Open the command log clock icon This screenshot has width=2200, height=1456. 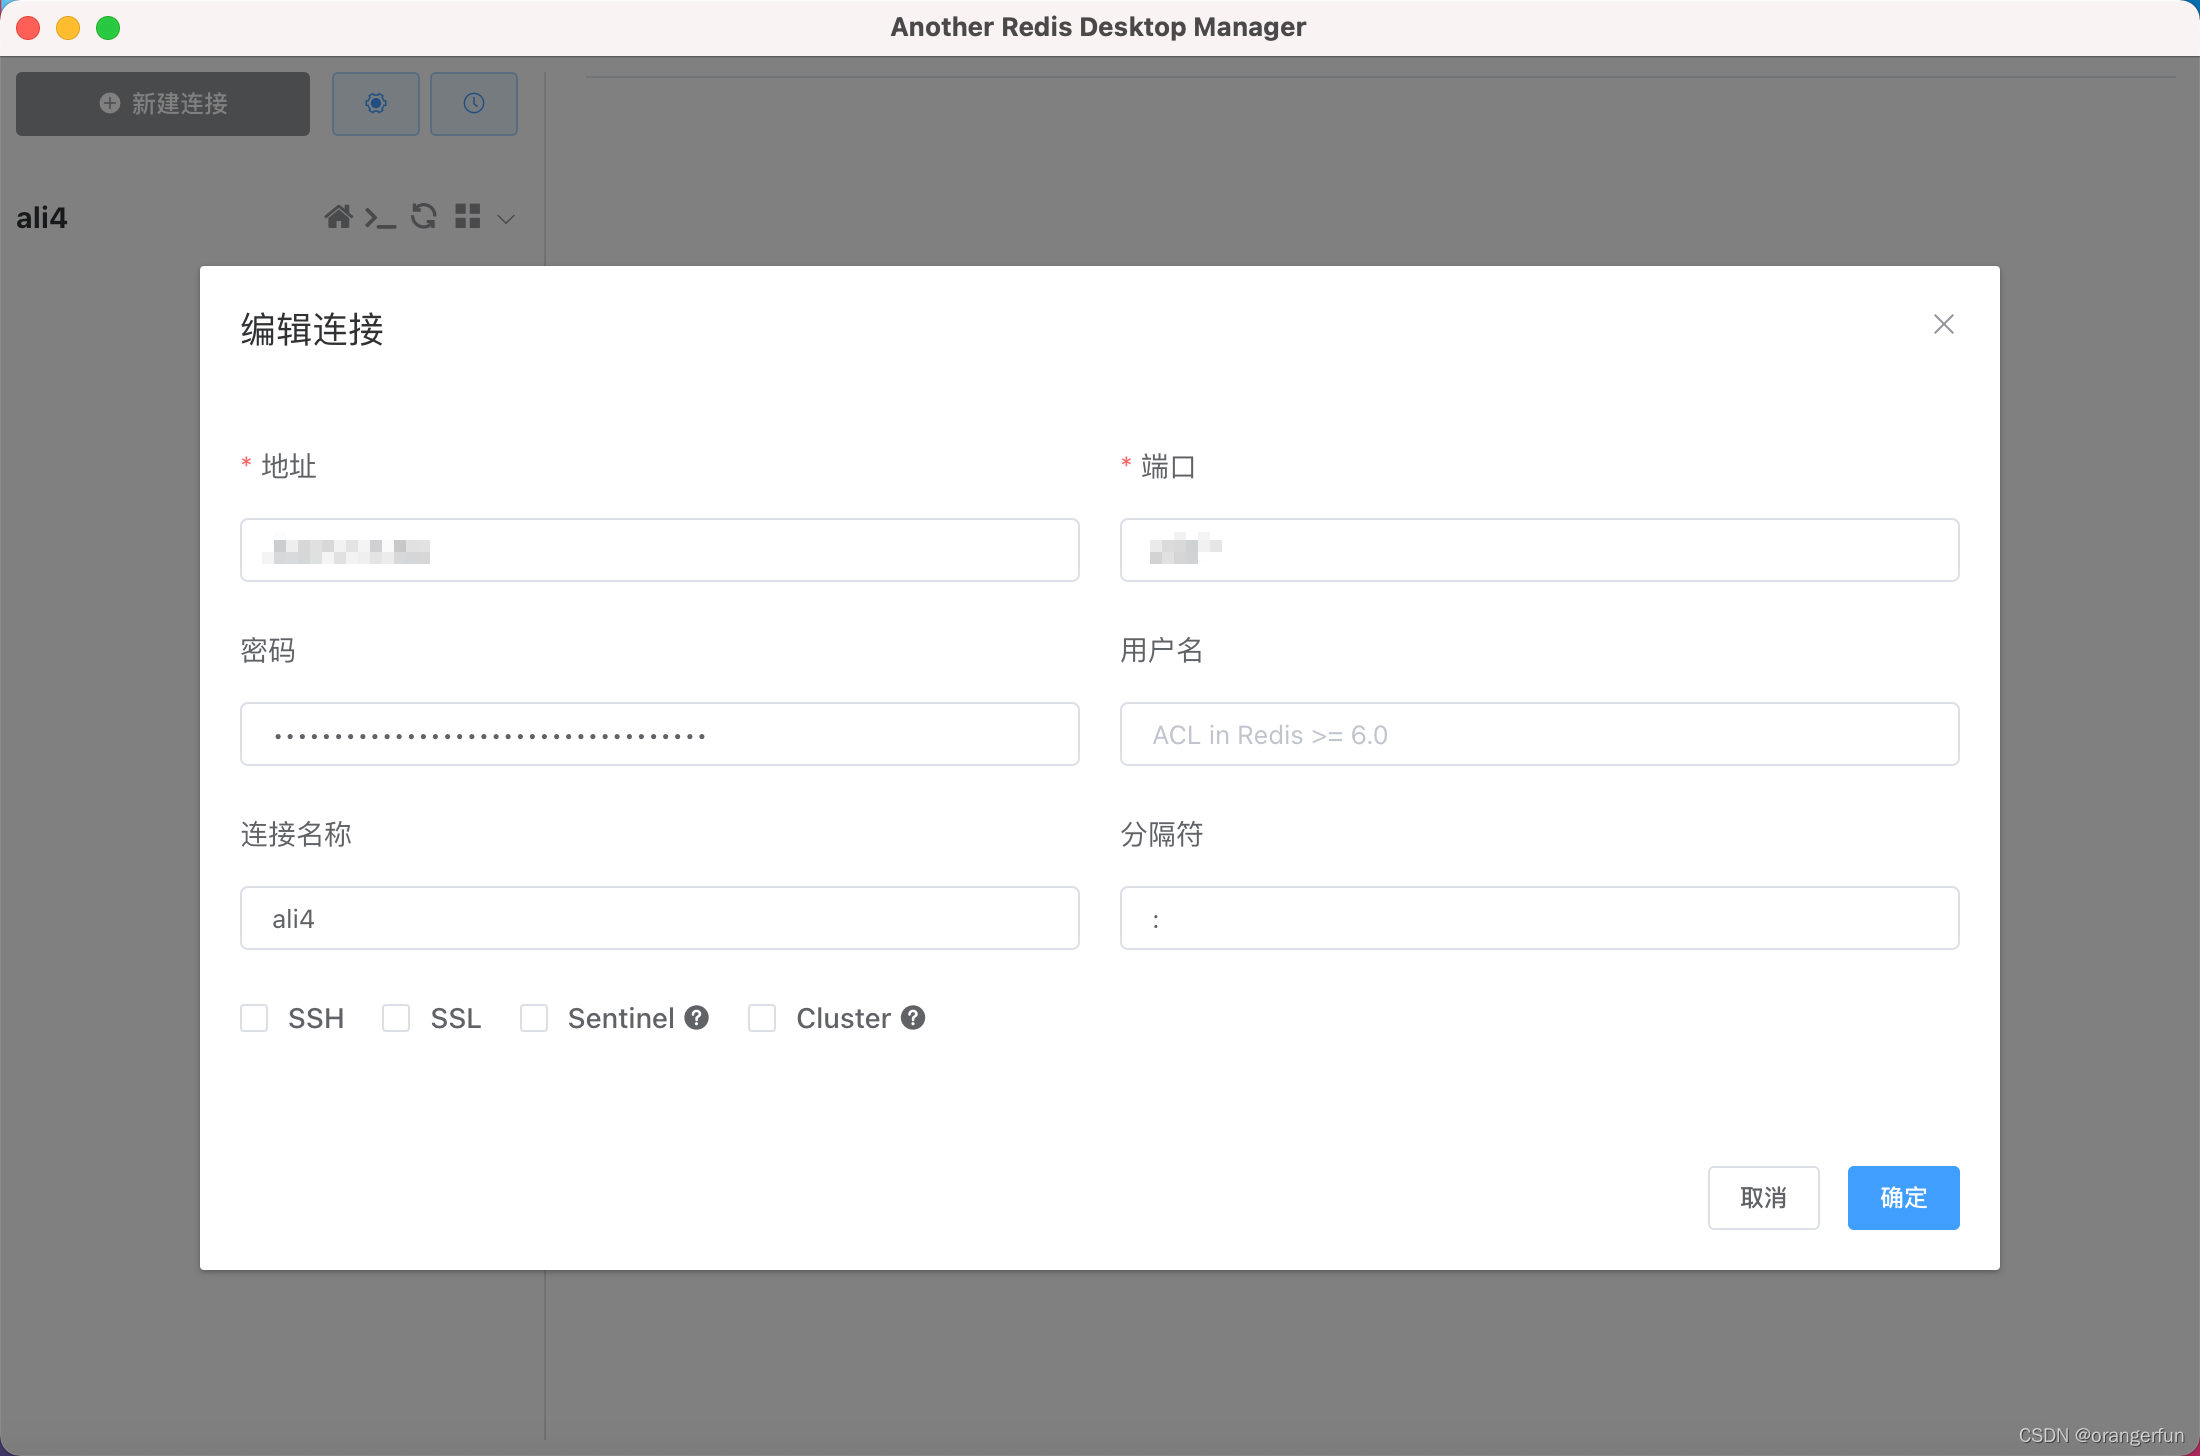click(474, 104)
